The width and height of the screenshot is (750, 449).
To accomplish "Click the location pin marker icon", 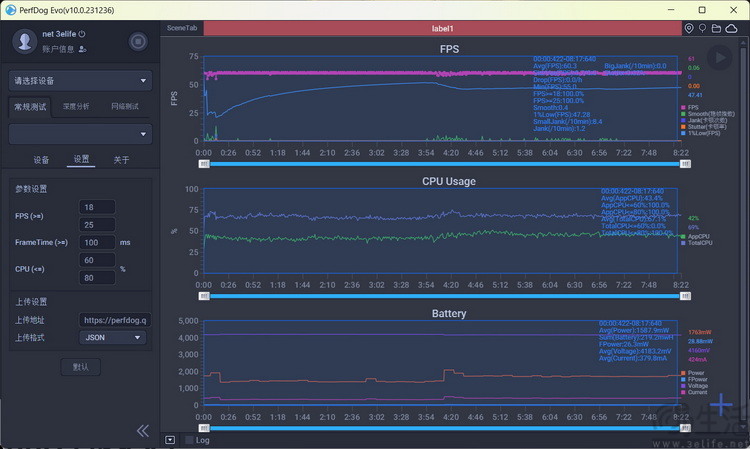I will (689, 28).
